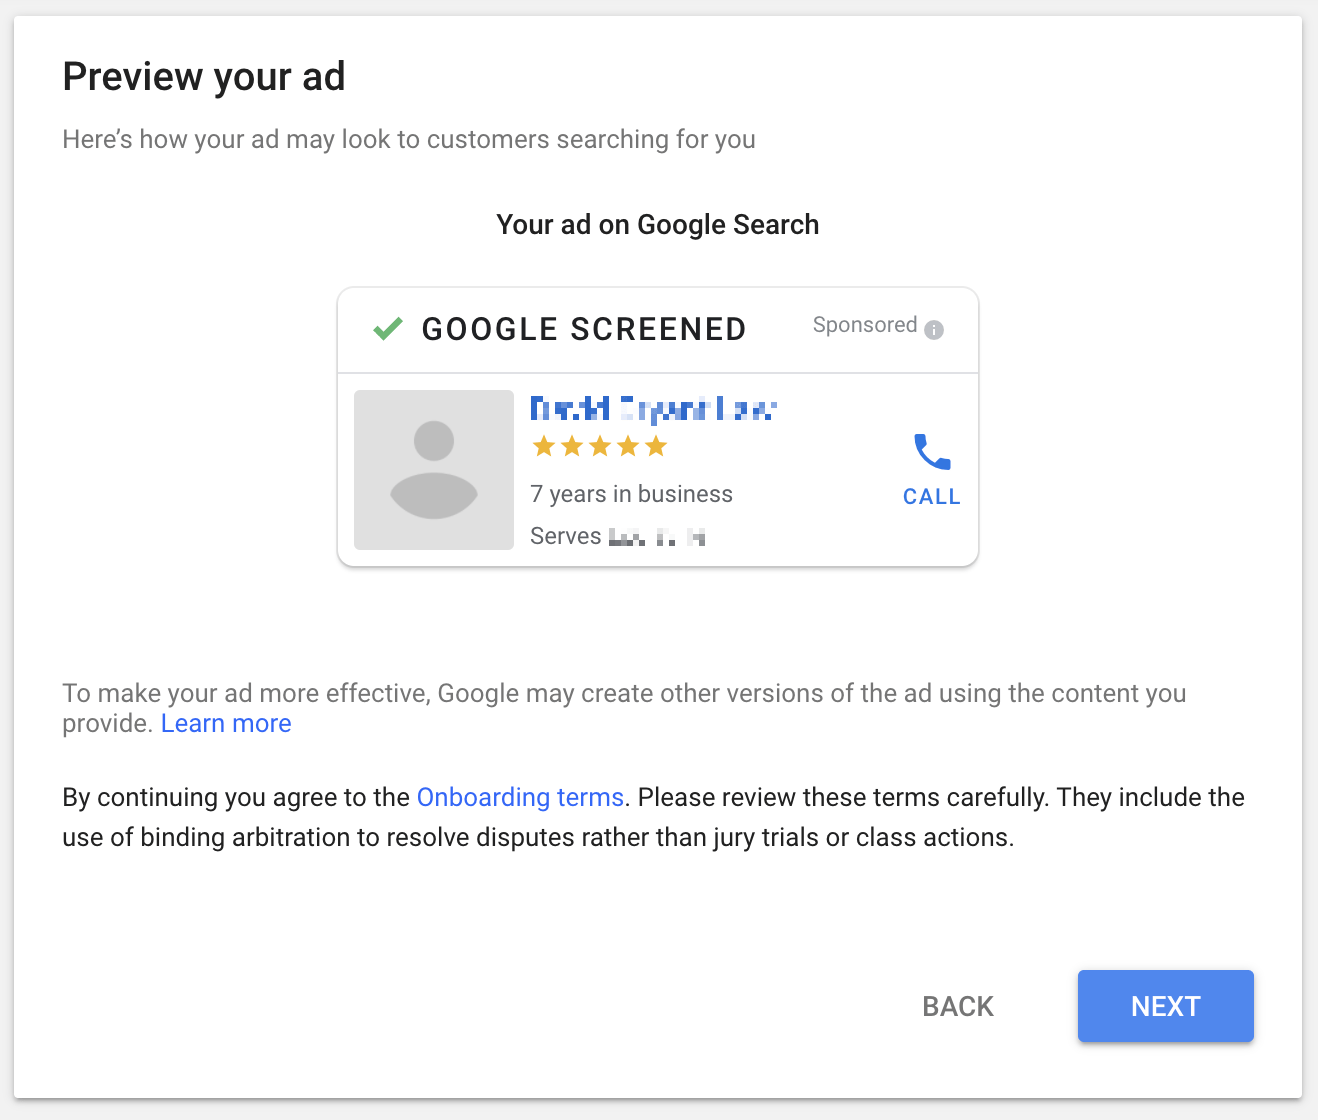Click the blurred business name in ad
Screen dimensions: 1318x1120
[x=653, y=408]
